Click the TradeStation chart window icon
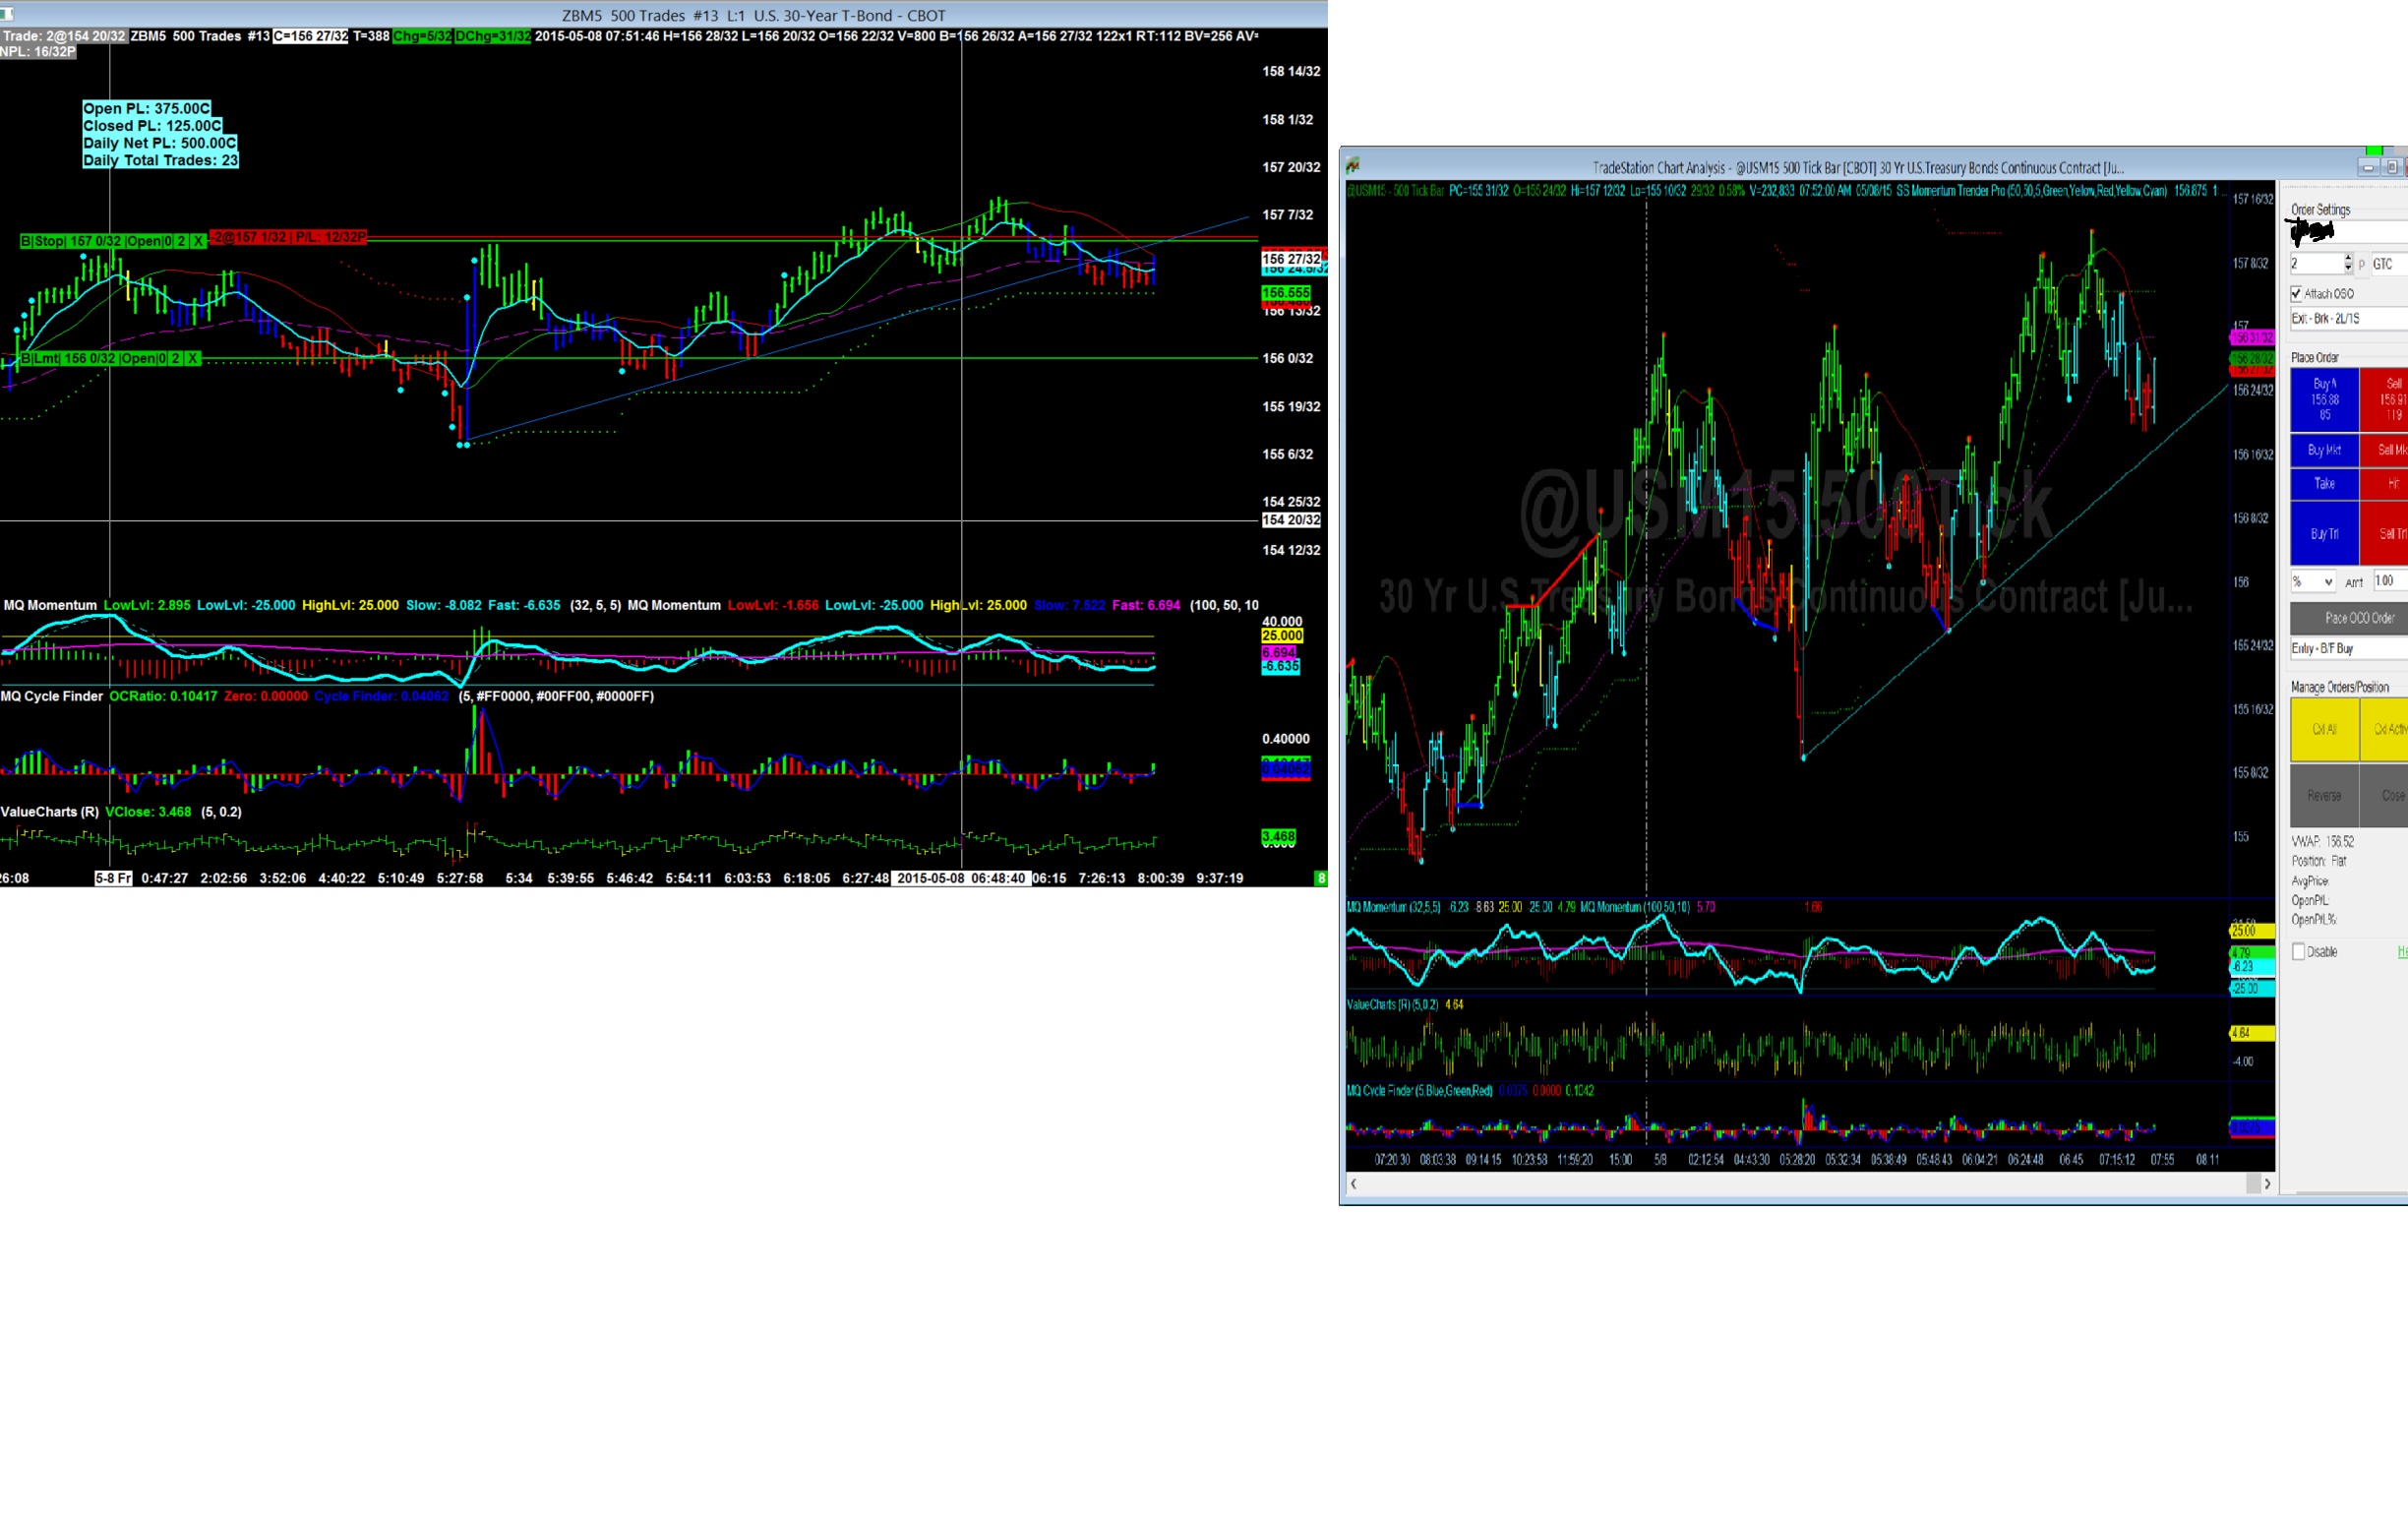The height and width of the screenshot is (1514, 2408). click(x=1353, y=165)
